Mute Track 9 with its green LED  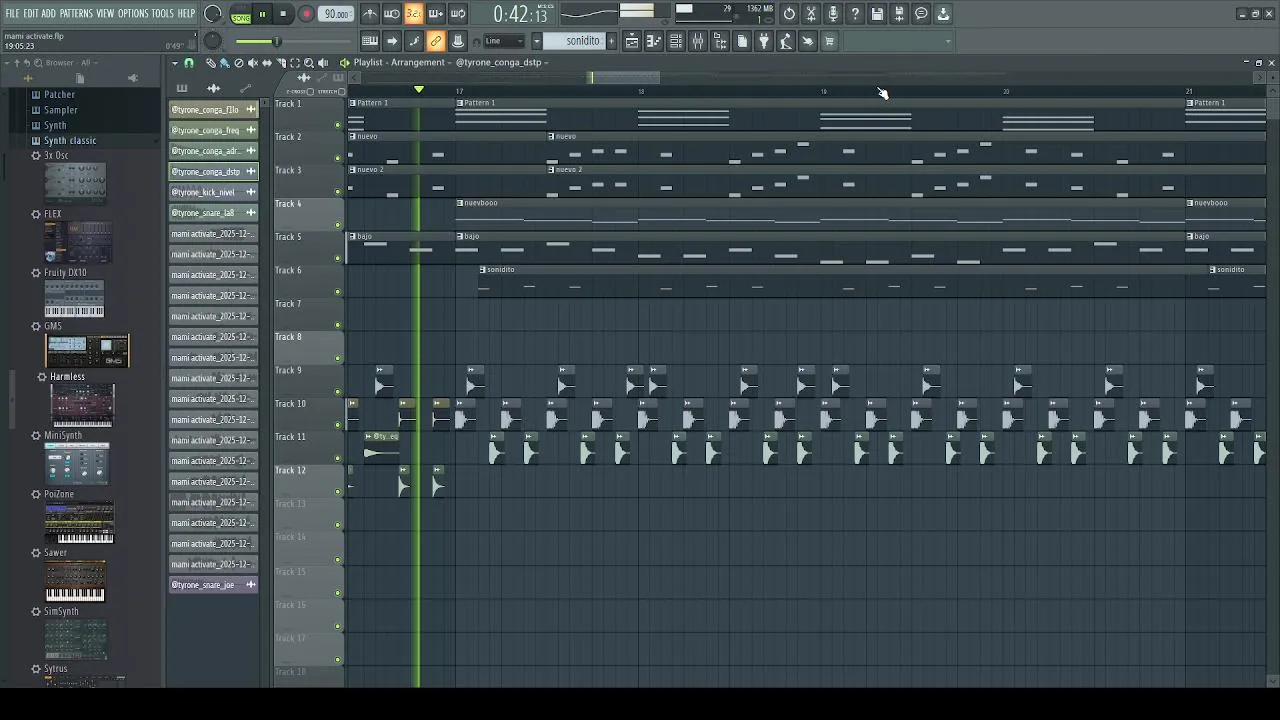coord(338,392)
